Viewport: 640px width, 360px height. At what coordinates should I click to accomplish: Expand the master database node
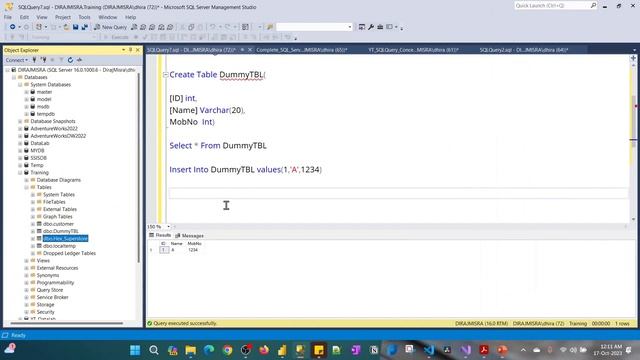27,92
